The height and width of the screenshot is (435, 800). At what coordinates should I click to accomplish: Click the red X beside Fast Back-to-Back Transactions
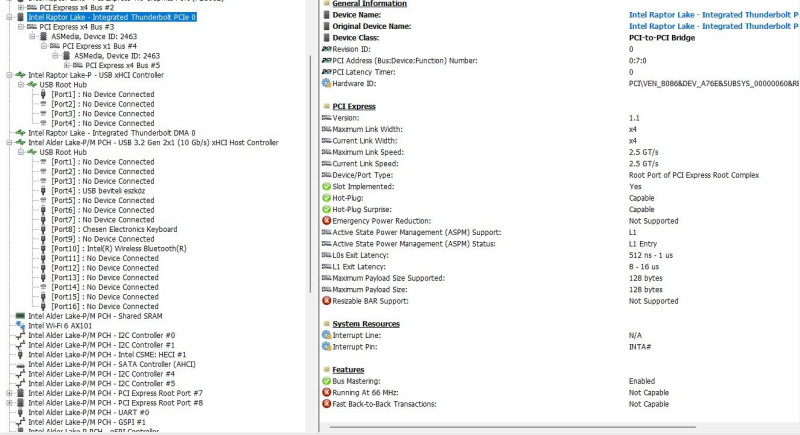pyautogui.click(x=327, y=404)
